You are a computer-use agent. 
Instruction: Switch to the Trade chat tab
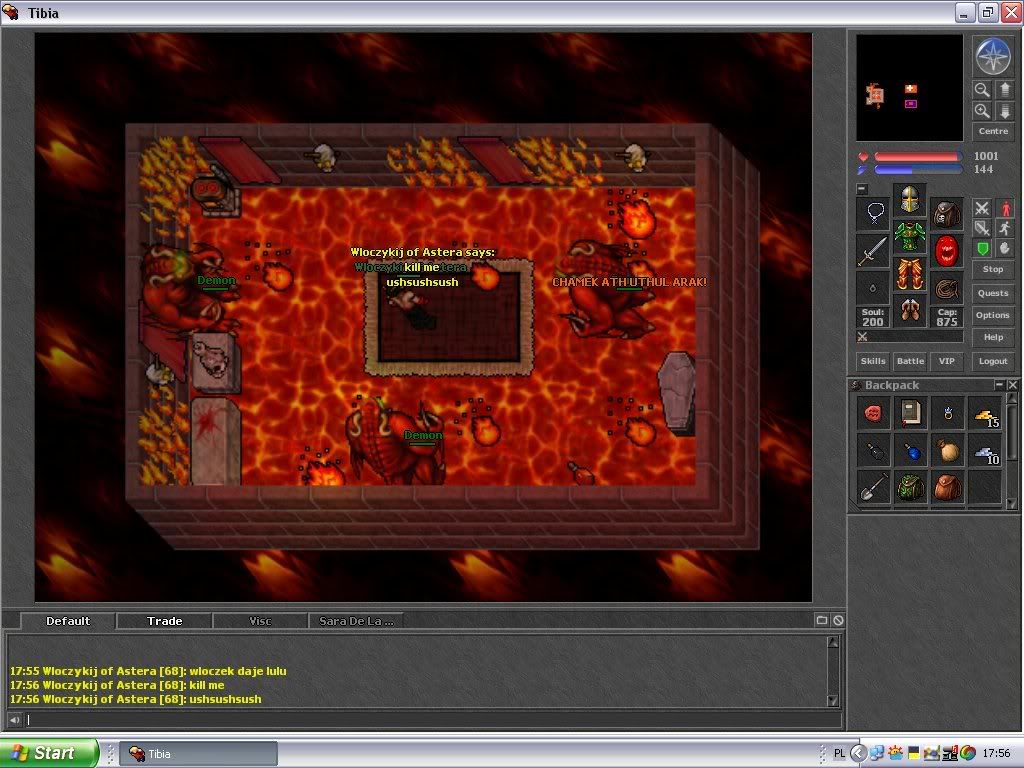(165, 621)
